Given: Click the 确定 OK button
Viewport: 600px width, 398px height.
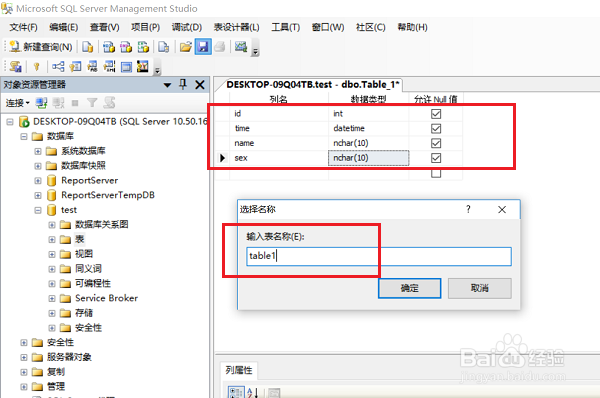Looking at the screenshot, I should click(x=409, y=288).
